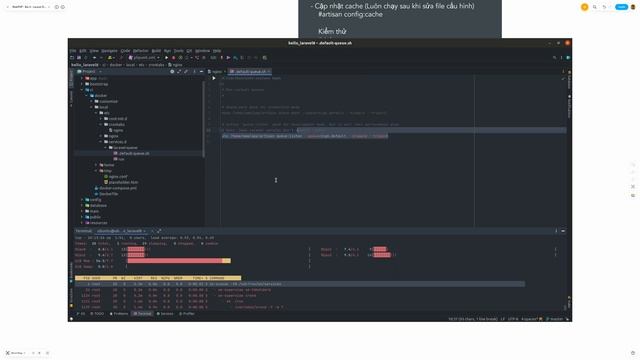Click the UTF-8 encoding in status bar
640x360 pixels.
click(x=513, y=319)
